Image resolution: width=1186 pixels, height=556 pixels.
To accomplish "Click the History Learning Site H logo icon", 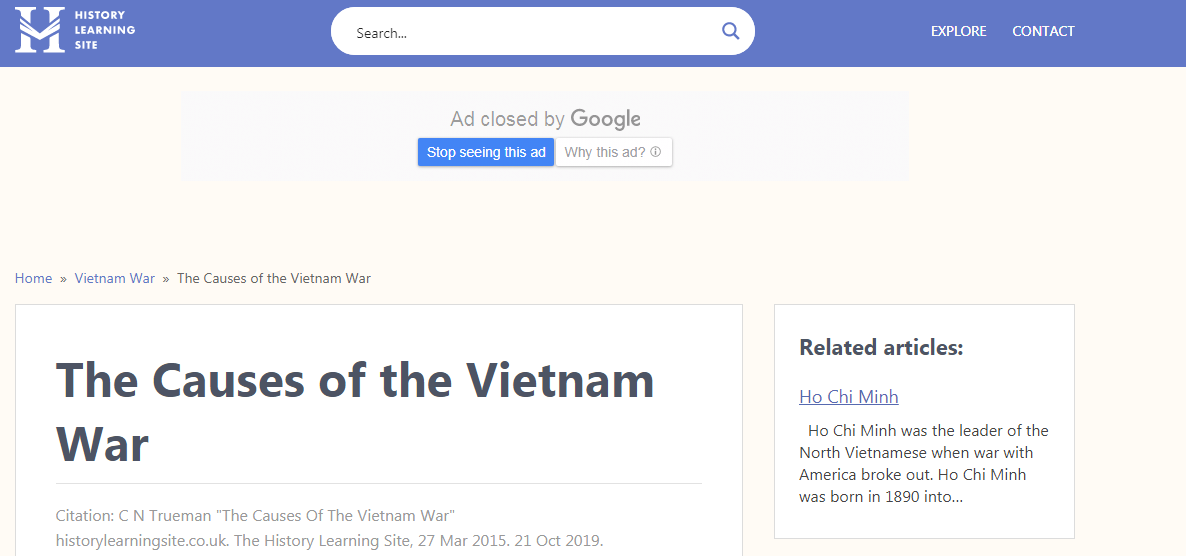I will [40, 30].
